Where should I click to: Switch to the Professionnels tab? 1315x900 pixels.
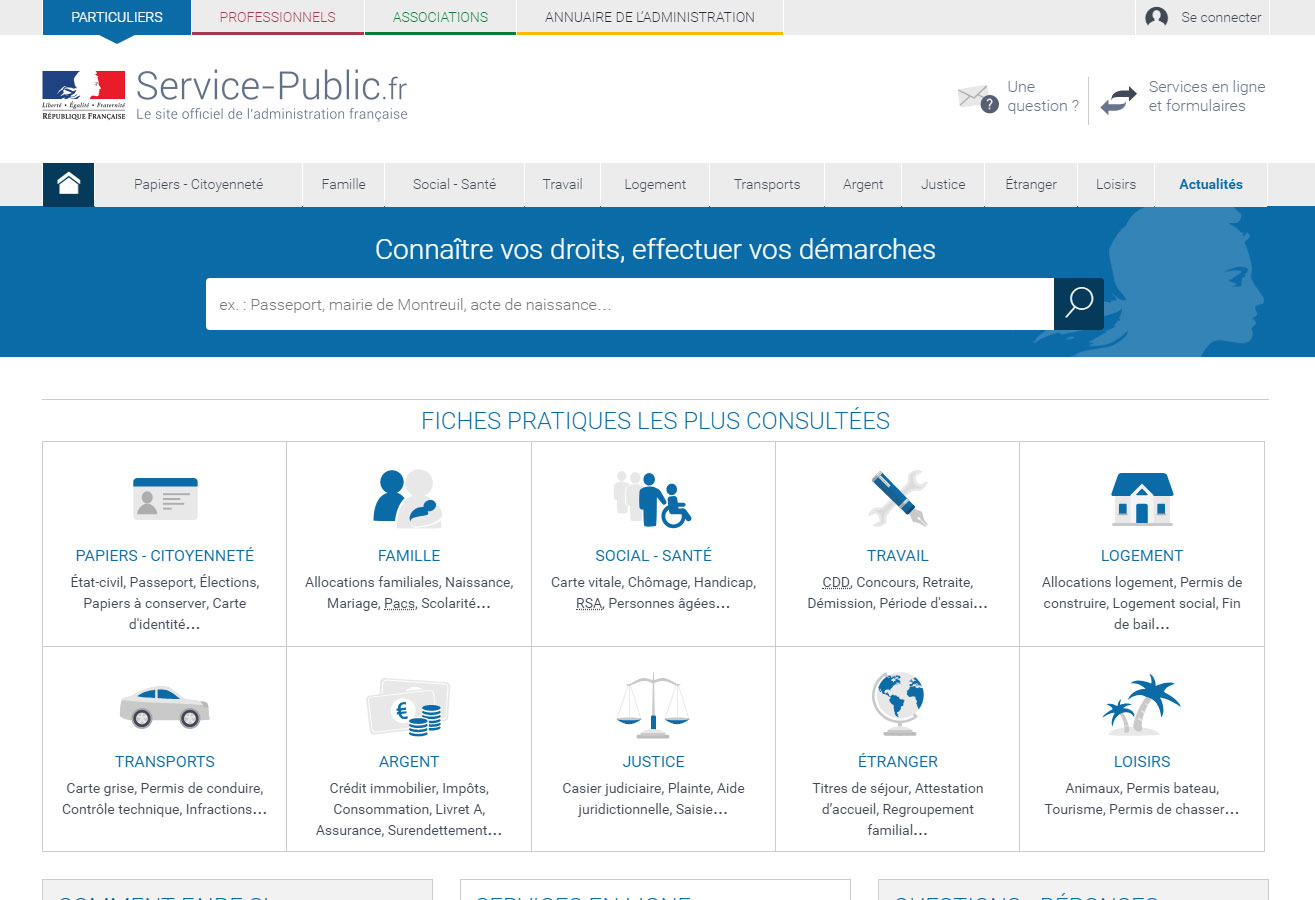(x=277, y=17)
